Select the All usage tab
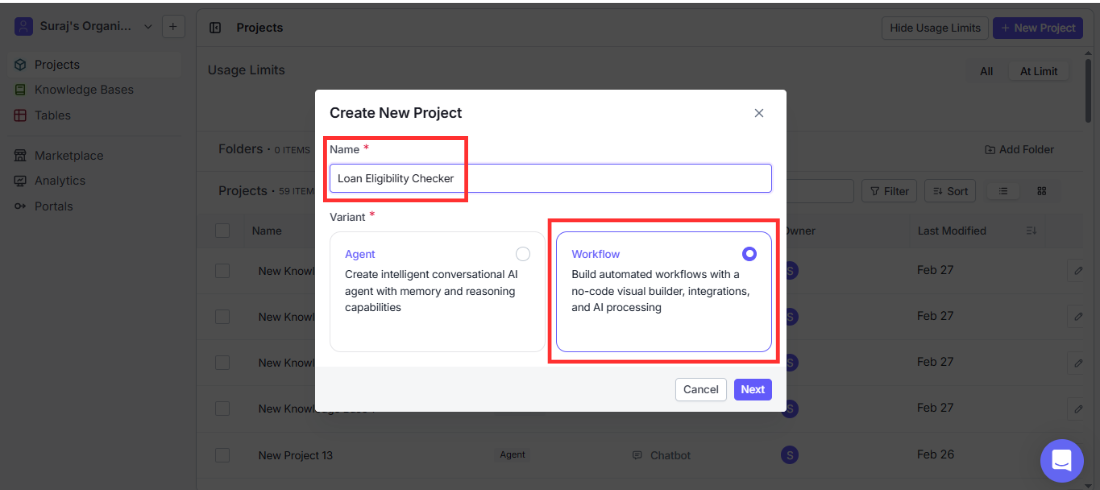The width and height of the screenshot is (1100, 490). (986, 71)
